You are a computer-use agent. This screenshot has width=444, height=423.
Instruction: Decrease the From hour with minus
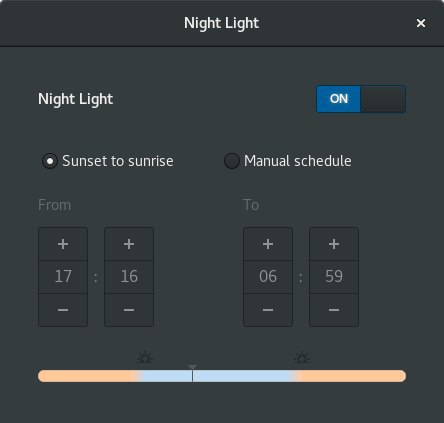click(63, 310)
